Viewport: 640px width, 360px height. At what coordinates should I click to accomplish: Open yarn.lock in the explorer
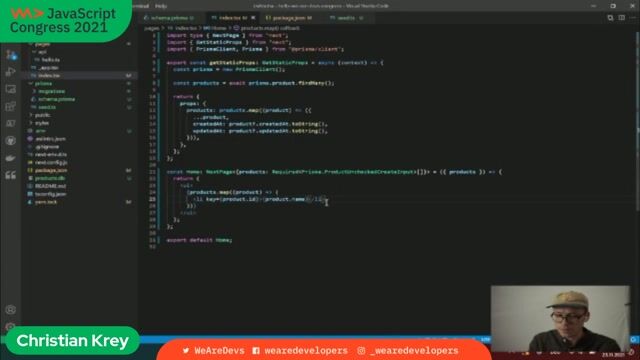(46, 202)
